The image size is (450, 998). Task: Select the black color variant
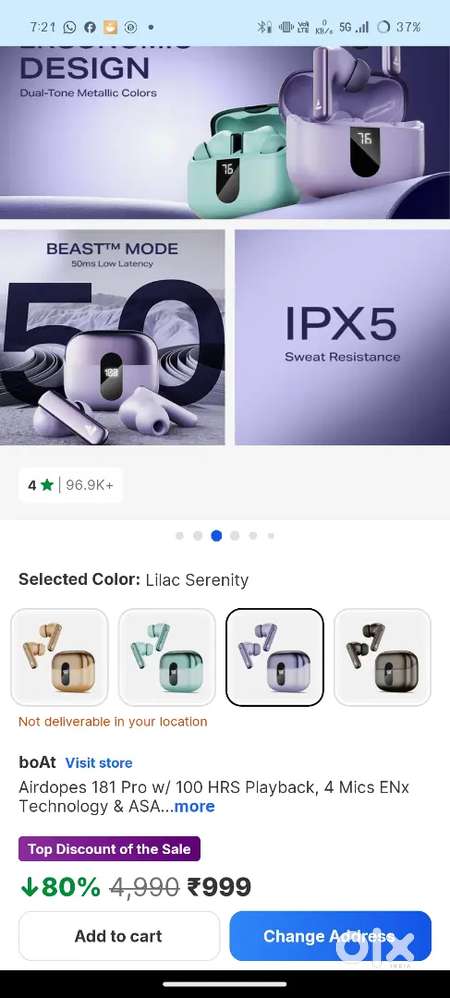(383, 657)
